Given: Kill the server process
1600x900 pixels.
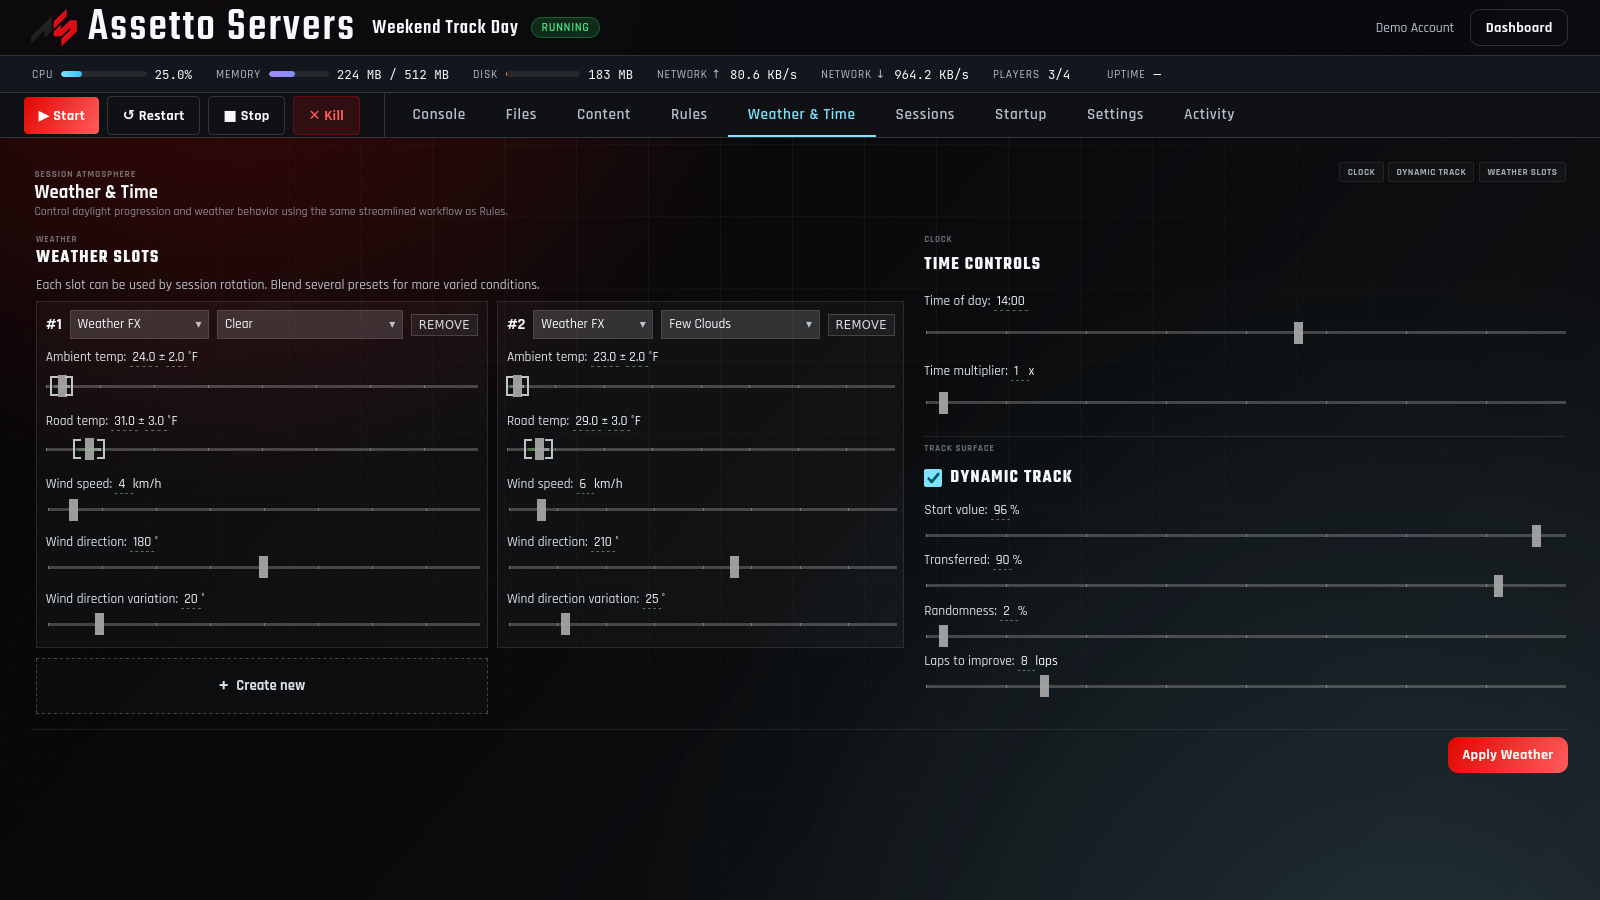Looking at the screenshot, I should point(326,116).
